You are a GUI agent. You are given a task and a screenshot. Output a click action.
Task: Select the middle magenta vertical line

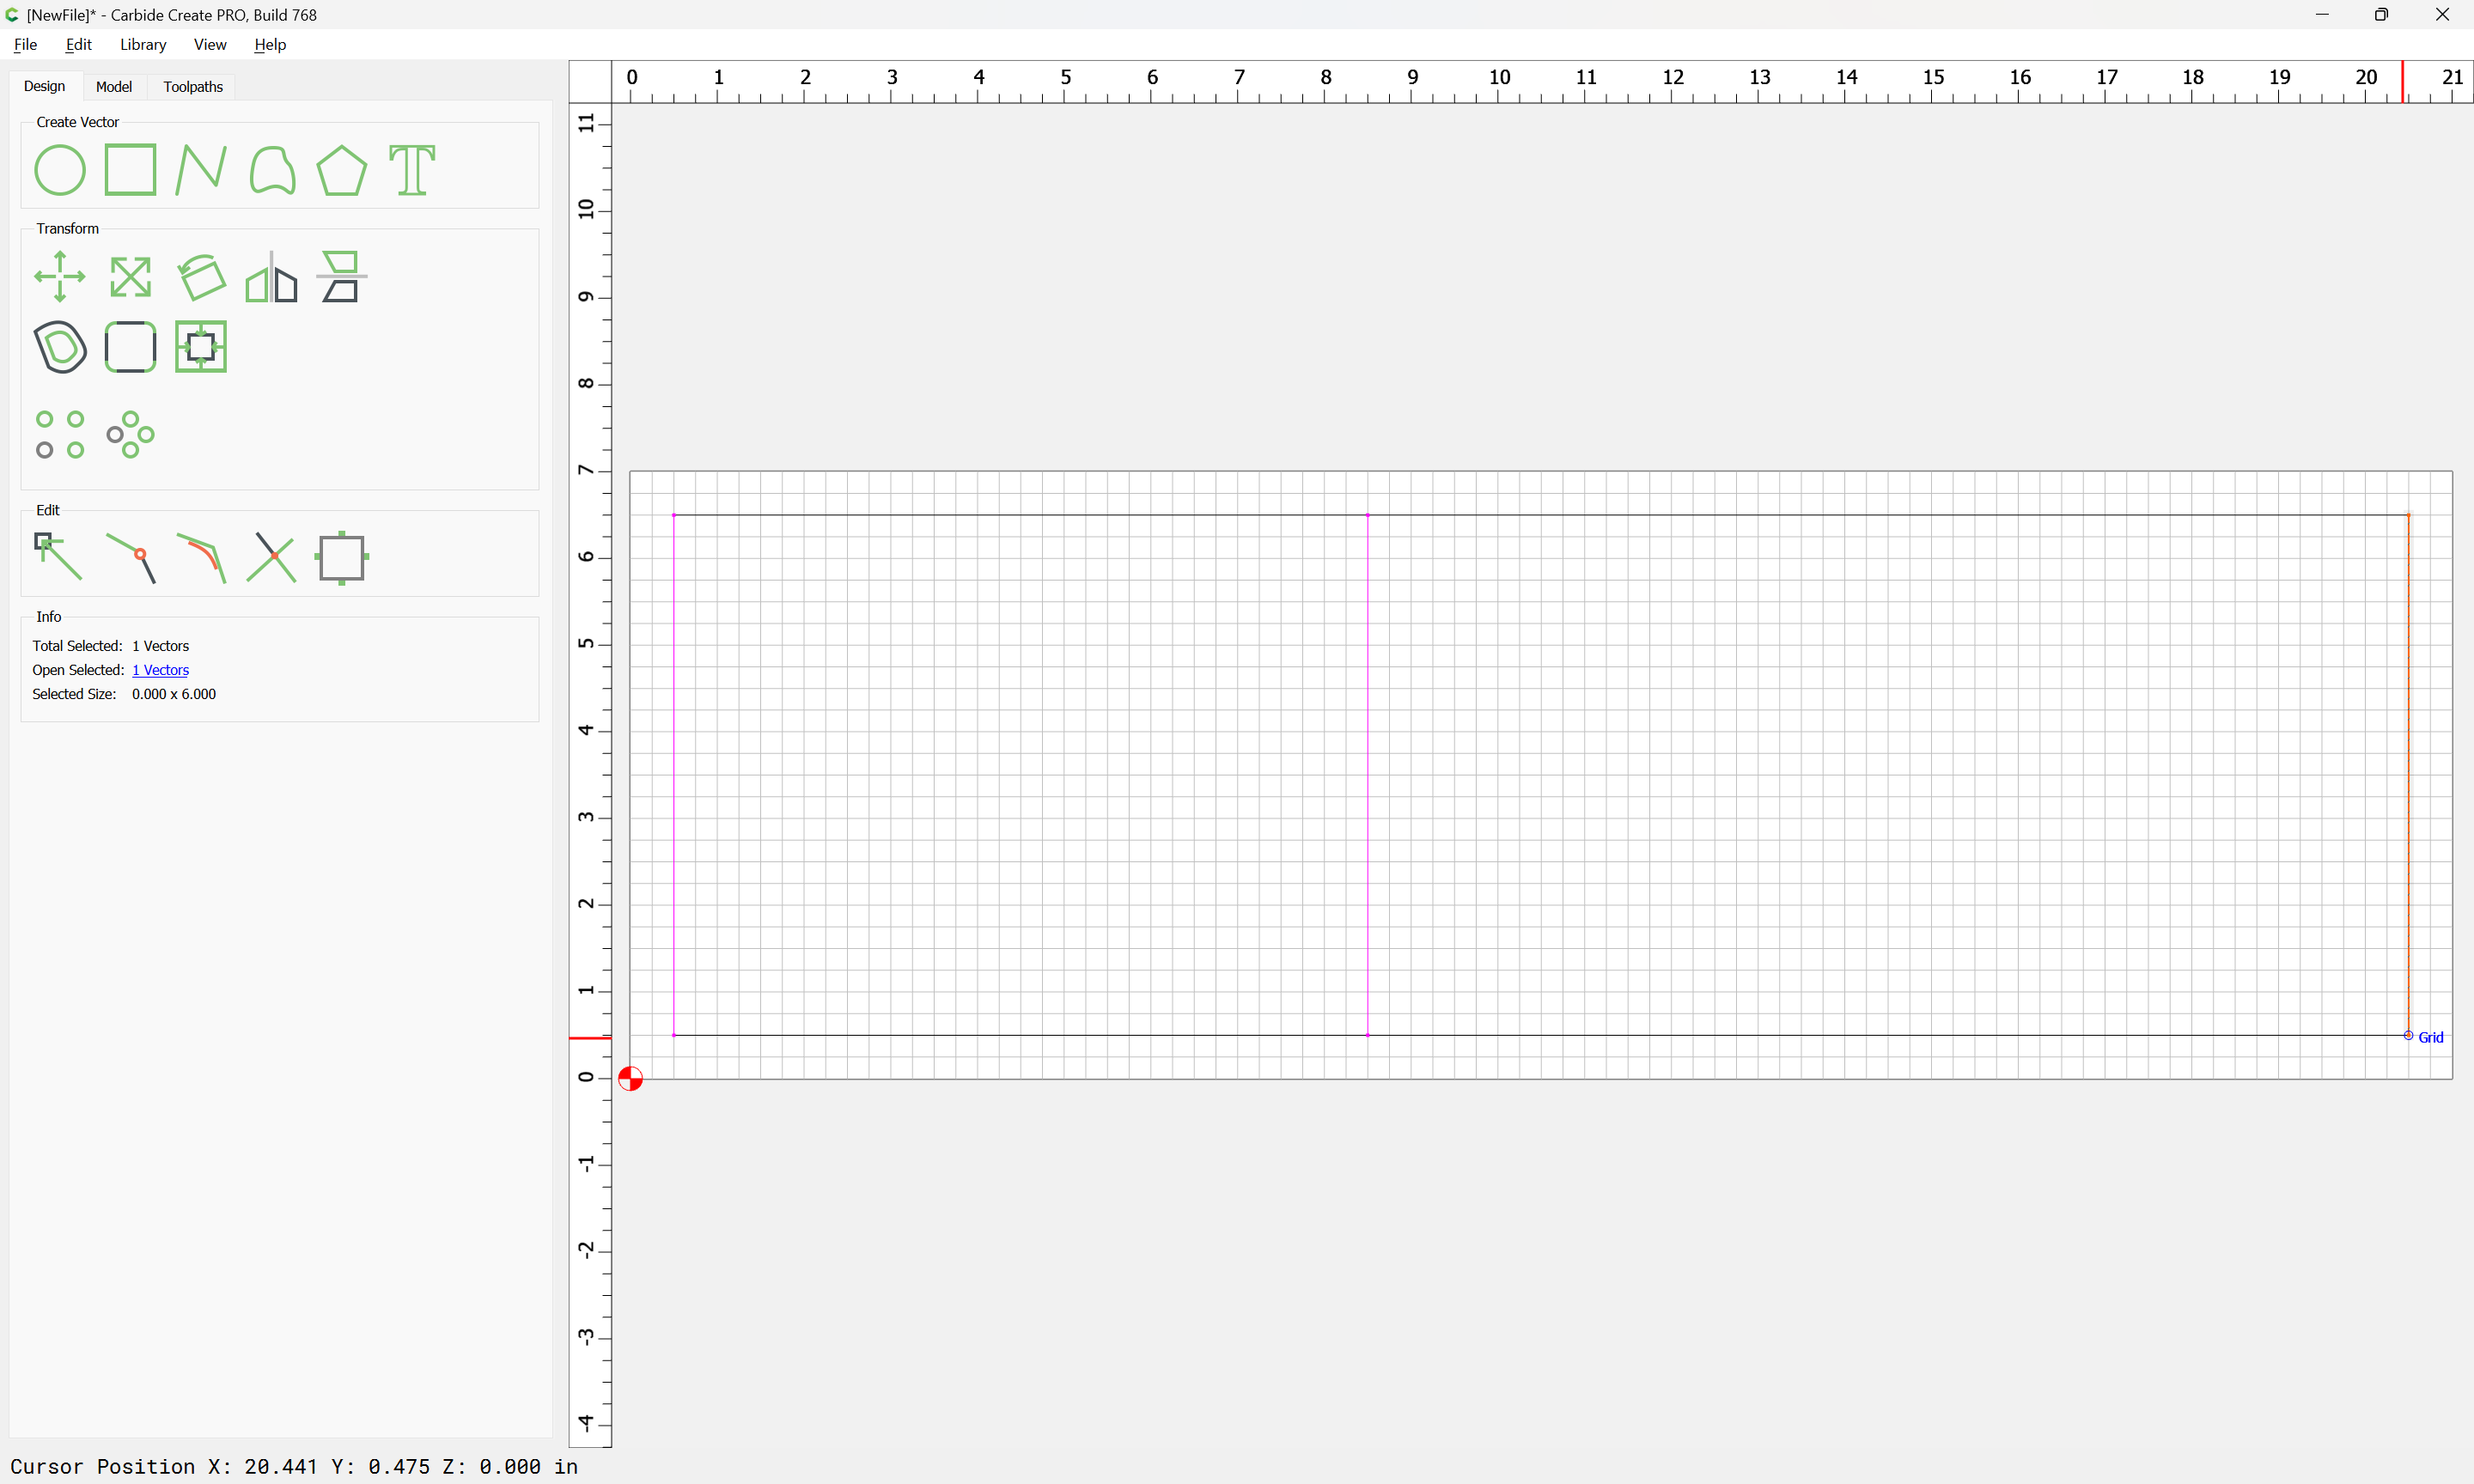tap(1368, 775)
